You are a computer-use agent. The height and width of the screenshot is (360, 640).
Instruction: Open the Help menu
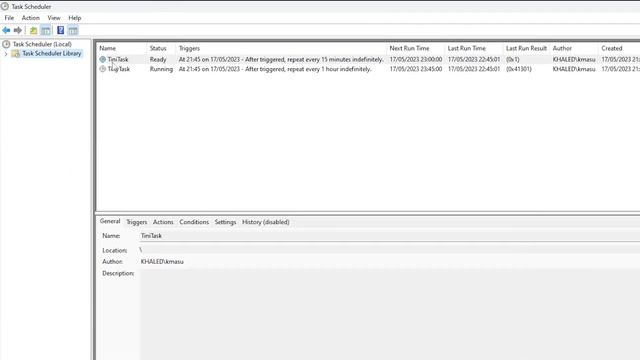click(75, 18)
